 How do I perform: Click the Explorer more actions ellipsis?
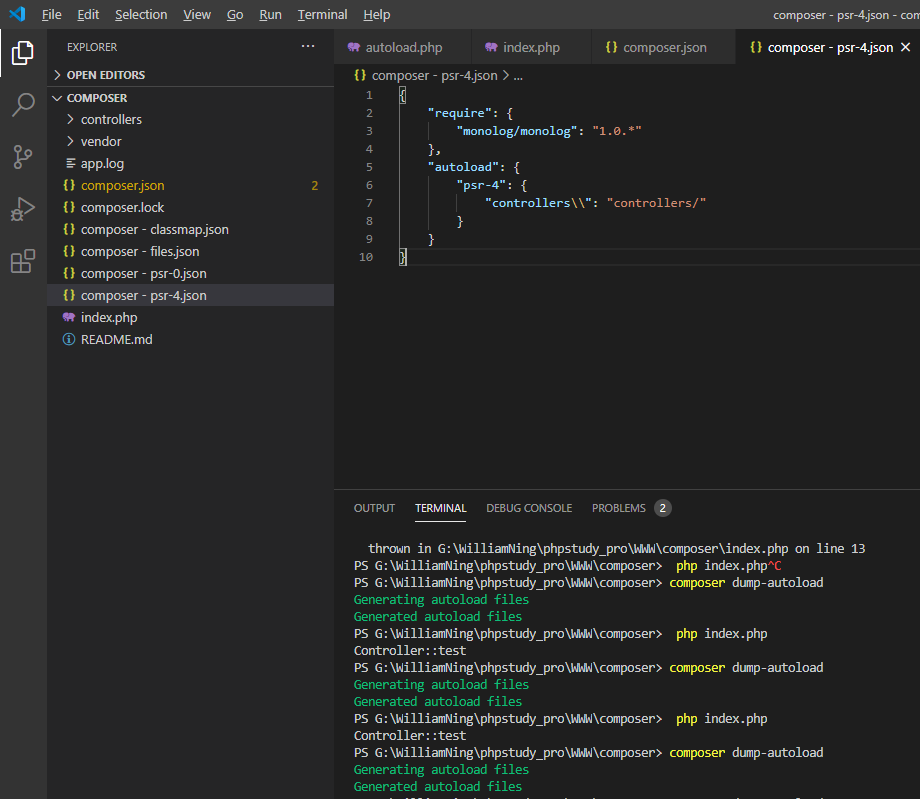pyautogui.click(x=308, y=46)
